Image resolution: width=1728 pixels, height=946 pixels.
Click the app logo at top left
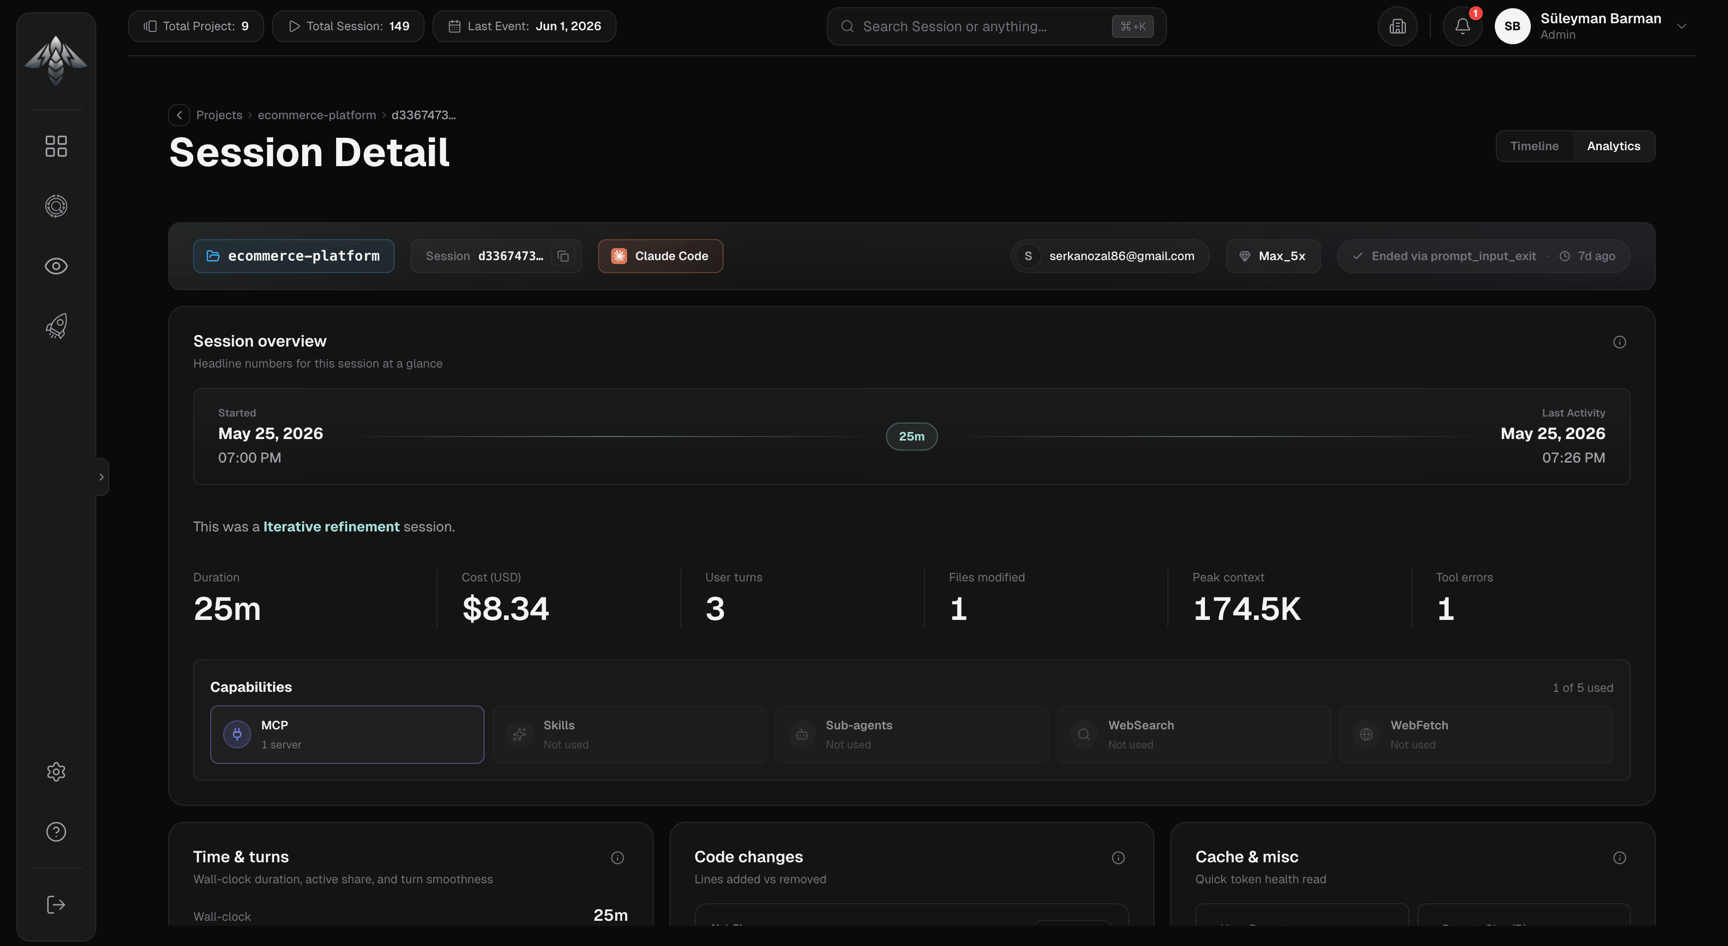(56, 60)
